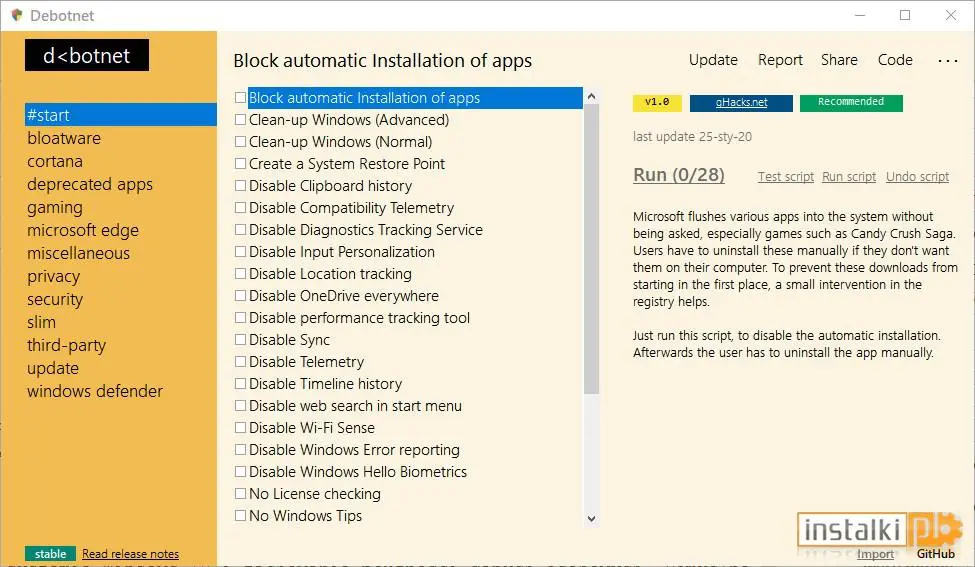Click the d<botnet logo

87,55
